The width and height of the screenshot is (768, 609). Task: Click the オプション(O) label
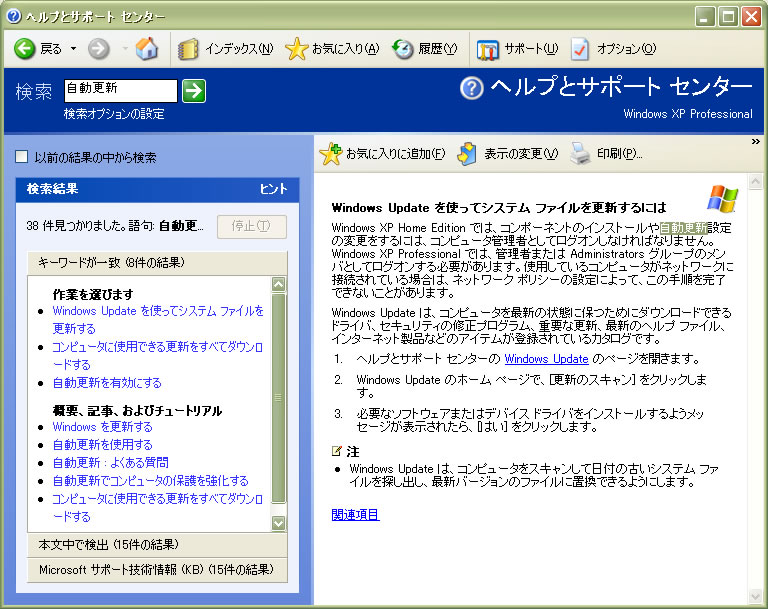[x=626, y=49]
